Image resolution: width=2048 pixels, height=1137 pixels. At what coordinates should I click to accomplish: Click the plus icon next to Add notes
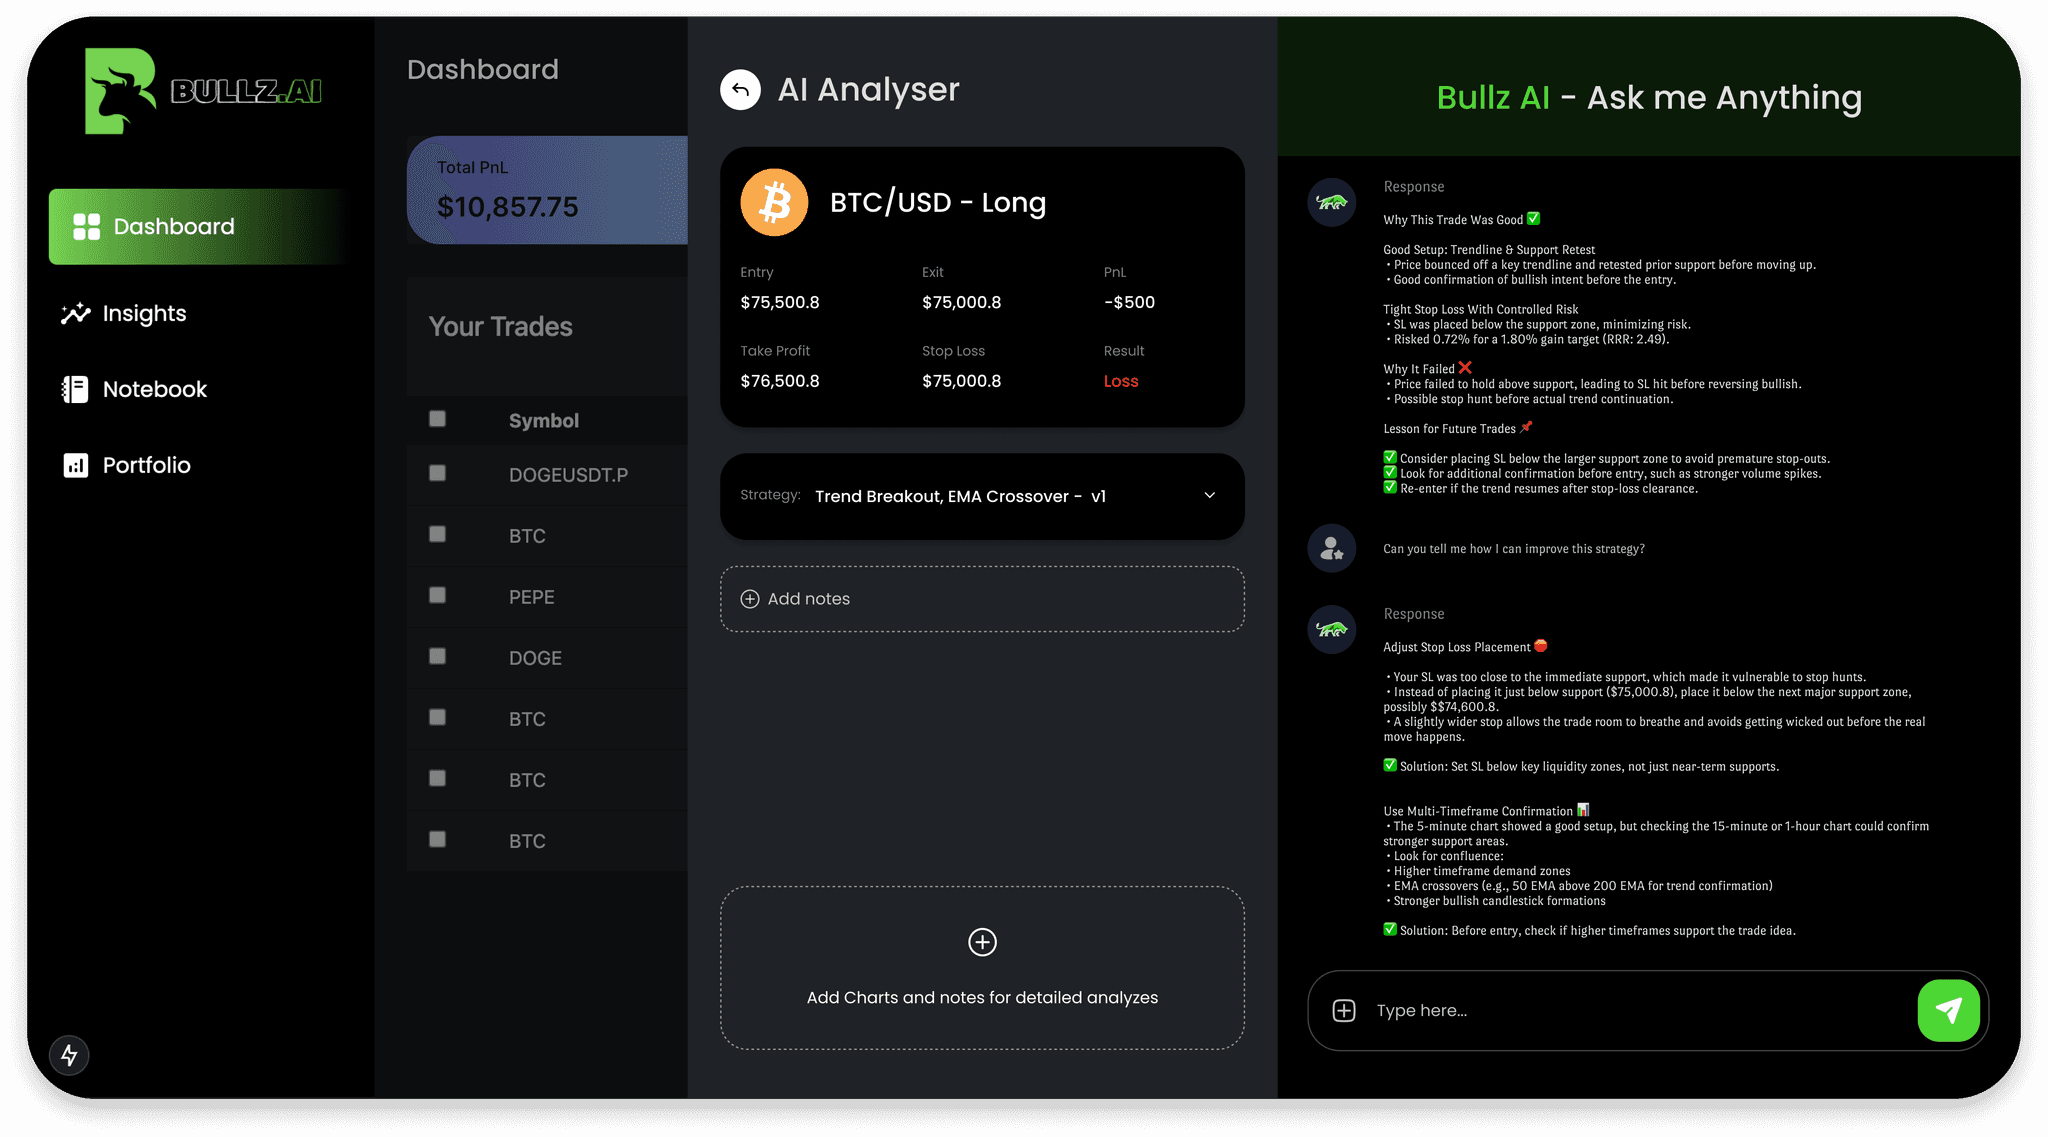tap(750, 599)
